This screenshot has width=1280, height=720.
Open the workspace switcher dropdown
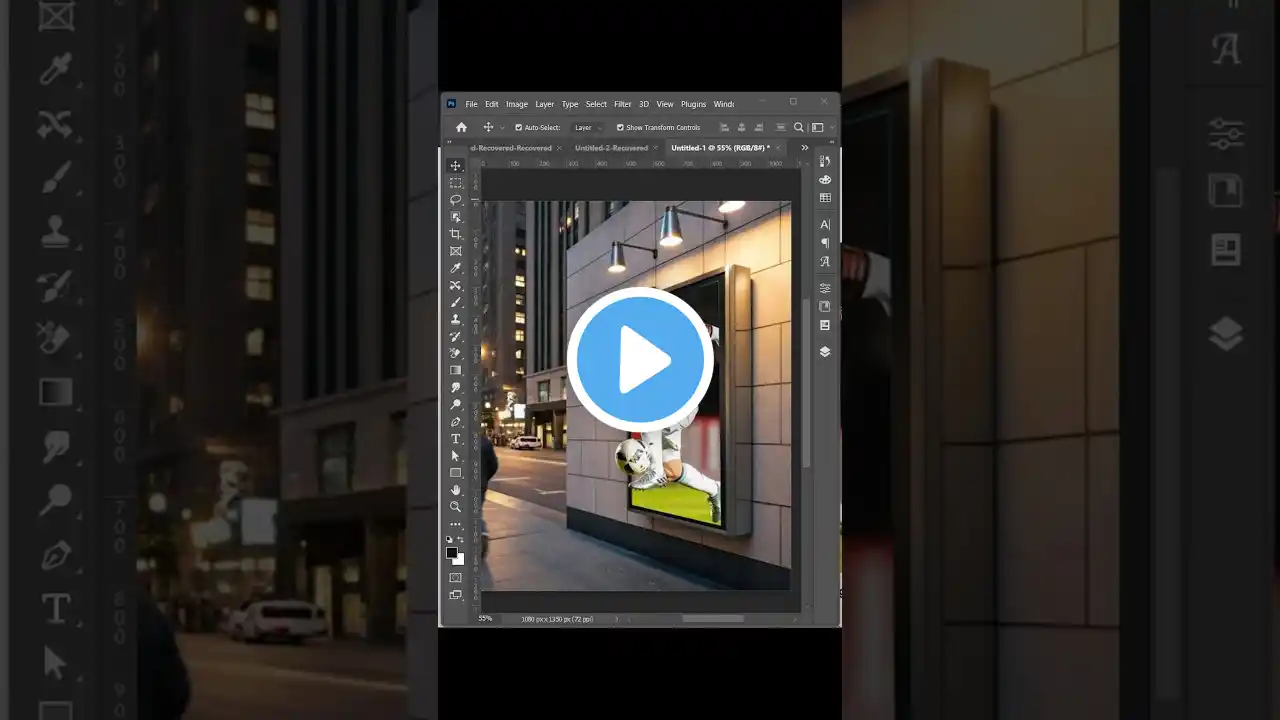820,128
